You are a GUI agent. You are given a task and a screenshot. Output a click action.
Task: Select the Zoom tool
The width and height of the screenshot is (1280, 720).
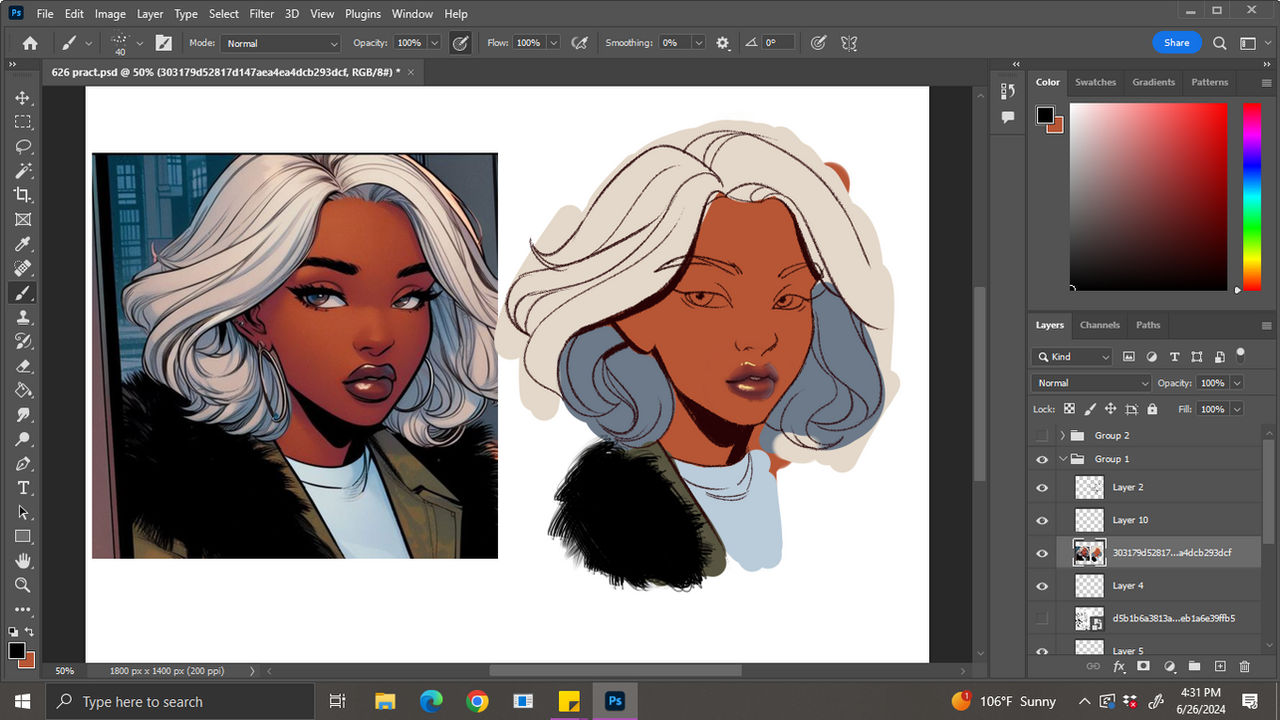pos(22,585)
